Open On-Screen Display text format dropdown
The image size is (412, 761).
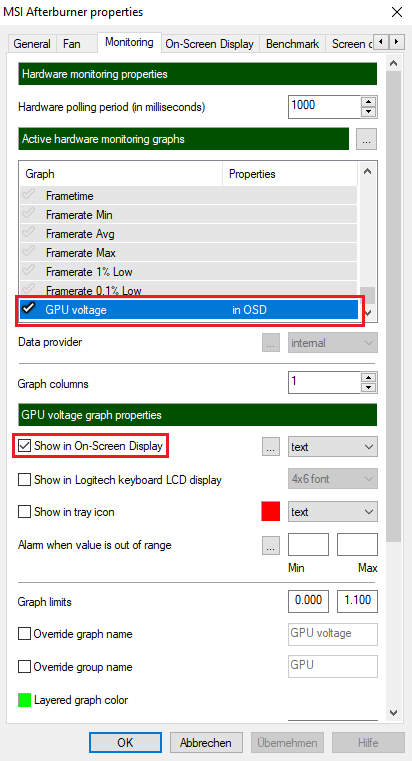[x=332, y=447]
